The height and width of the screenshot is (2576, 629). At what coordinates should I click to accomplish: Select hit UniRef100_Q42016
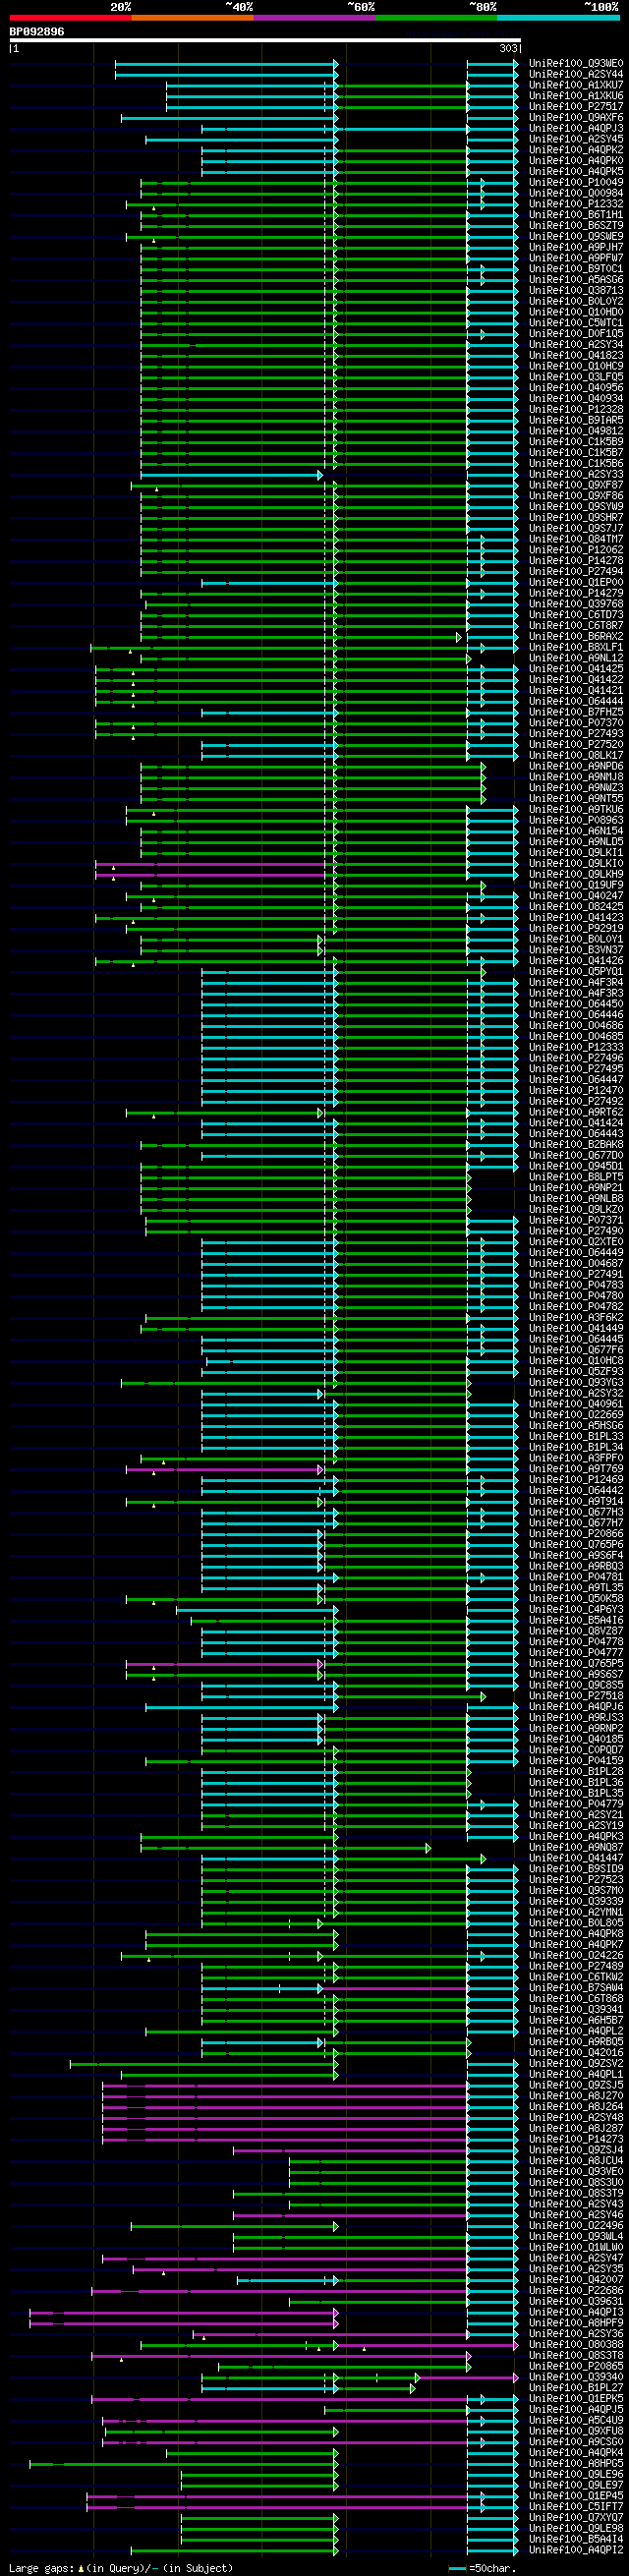pos(576,2052)
